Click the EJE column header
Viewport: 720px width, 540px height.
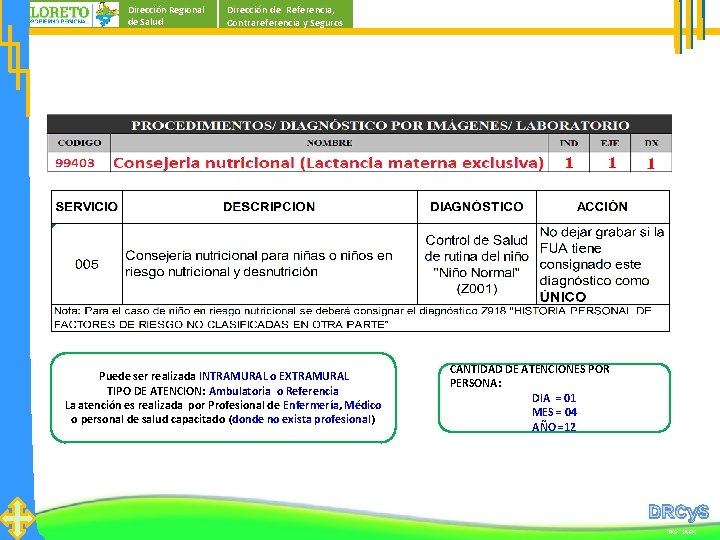[x=610, y=143]
